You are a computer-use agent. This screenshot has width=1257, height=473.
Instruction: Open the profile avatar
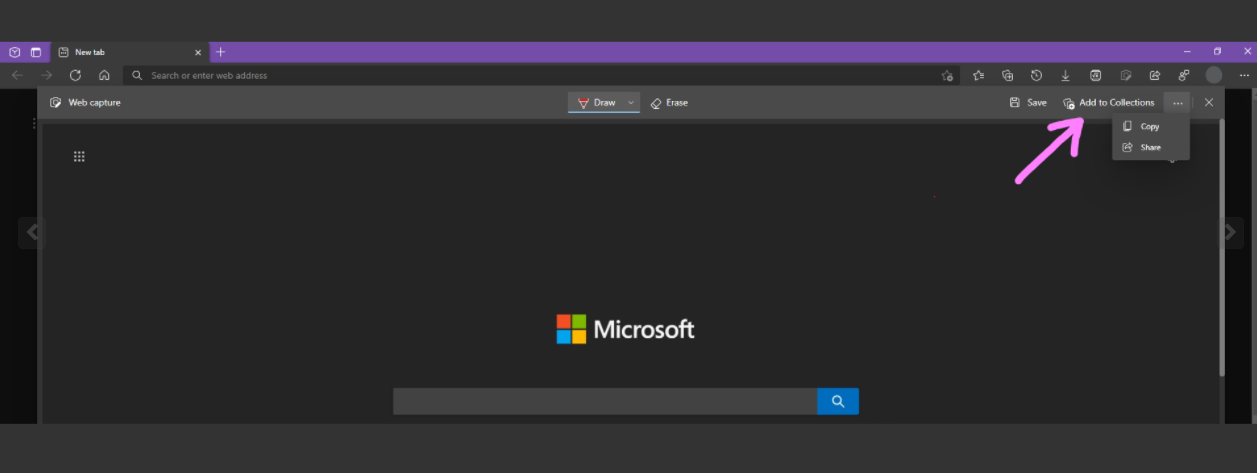coord(1214,75)
